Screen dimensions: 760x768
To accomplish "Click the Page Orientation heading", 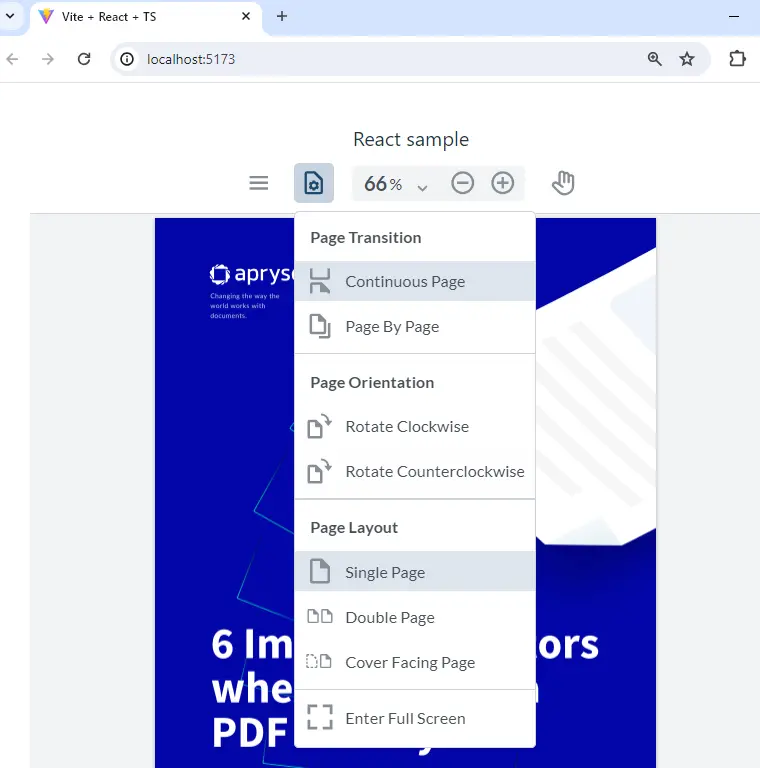I will (x=372, y=383).
